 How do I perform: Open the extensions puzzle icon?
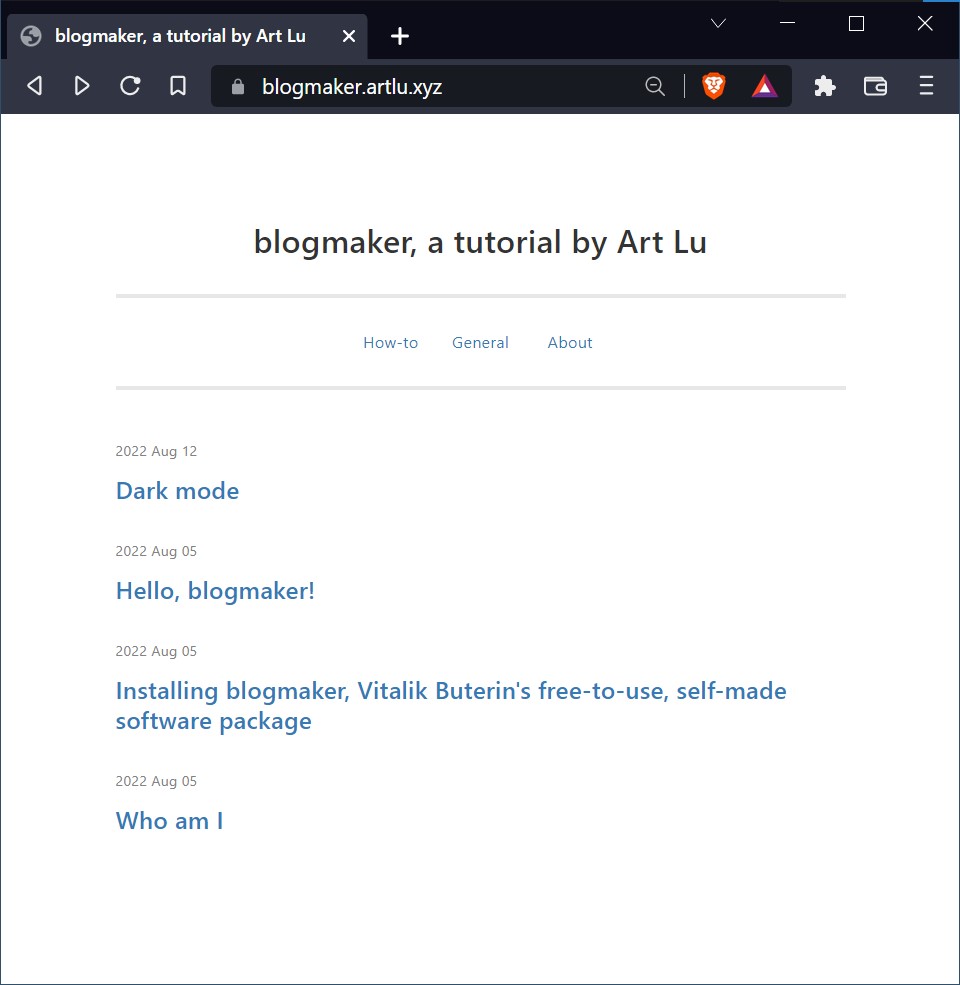(825, 86)
